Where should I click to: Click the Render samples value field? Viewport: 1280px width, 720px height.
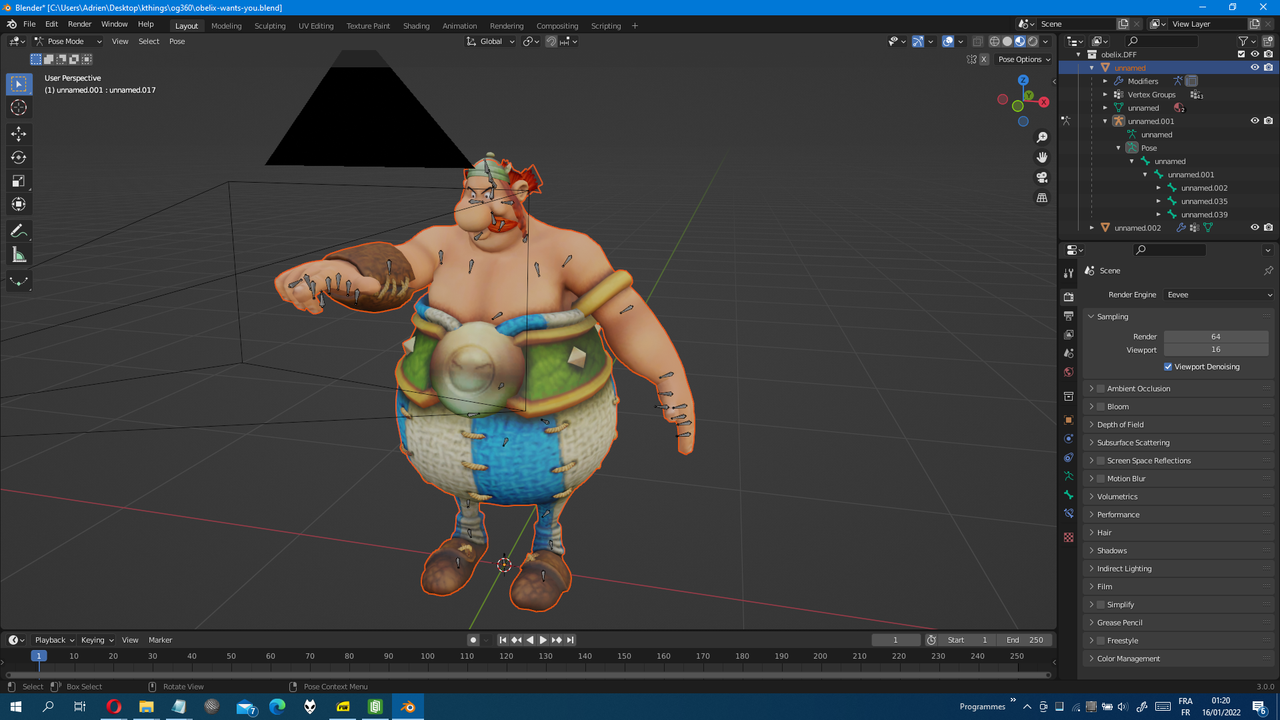point(1216,337)
